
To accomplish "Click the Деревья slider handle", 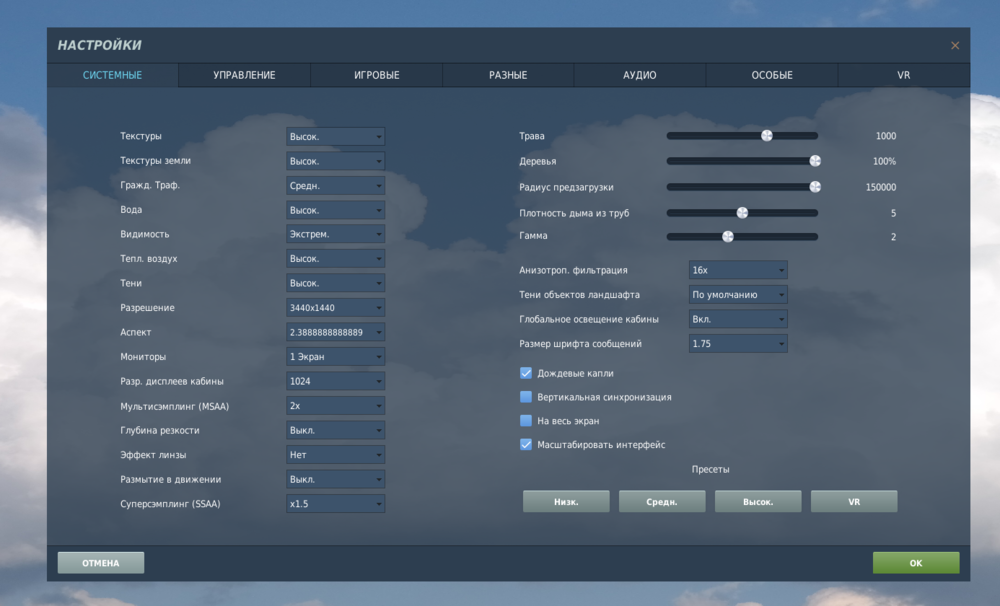I will [x=814, y=161].
